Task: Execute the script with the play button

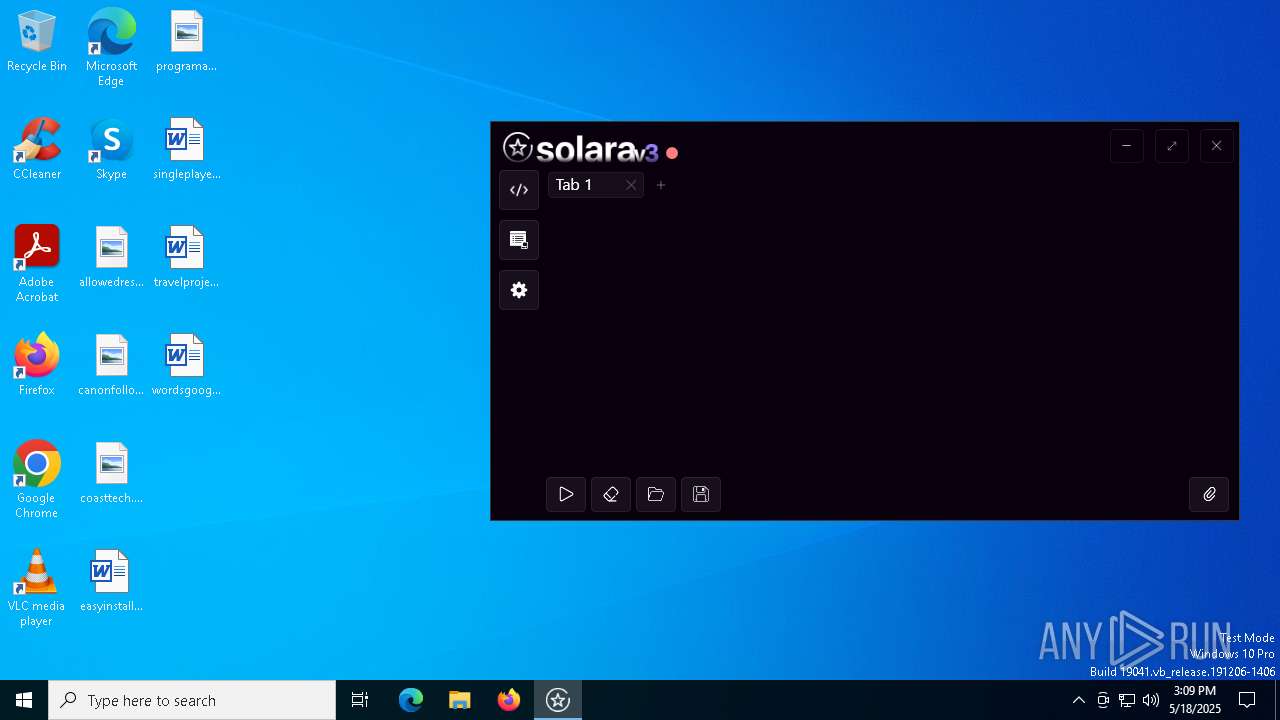Action: click(x=566, y=494)
